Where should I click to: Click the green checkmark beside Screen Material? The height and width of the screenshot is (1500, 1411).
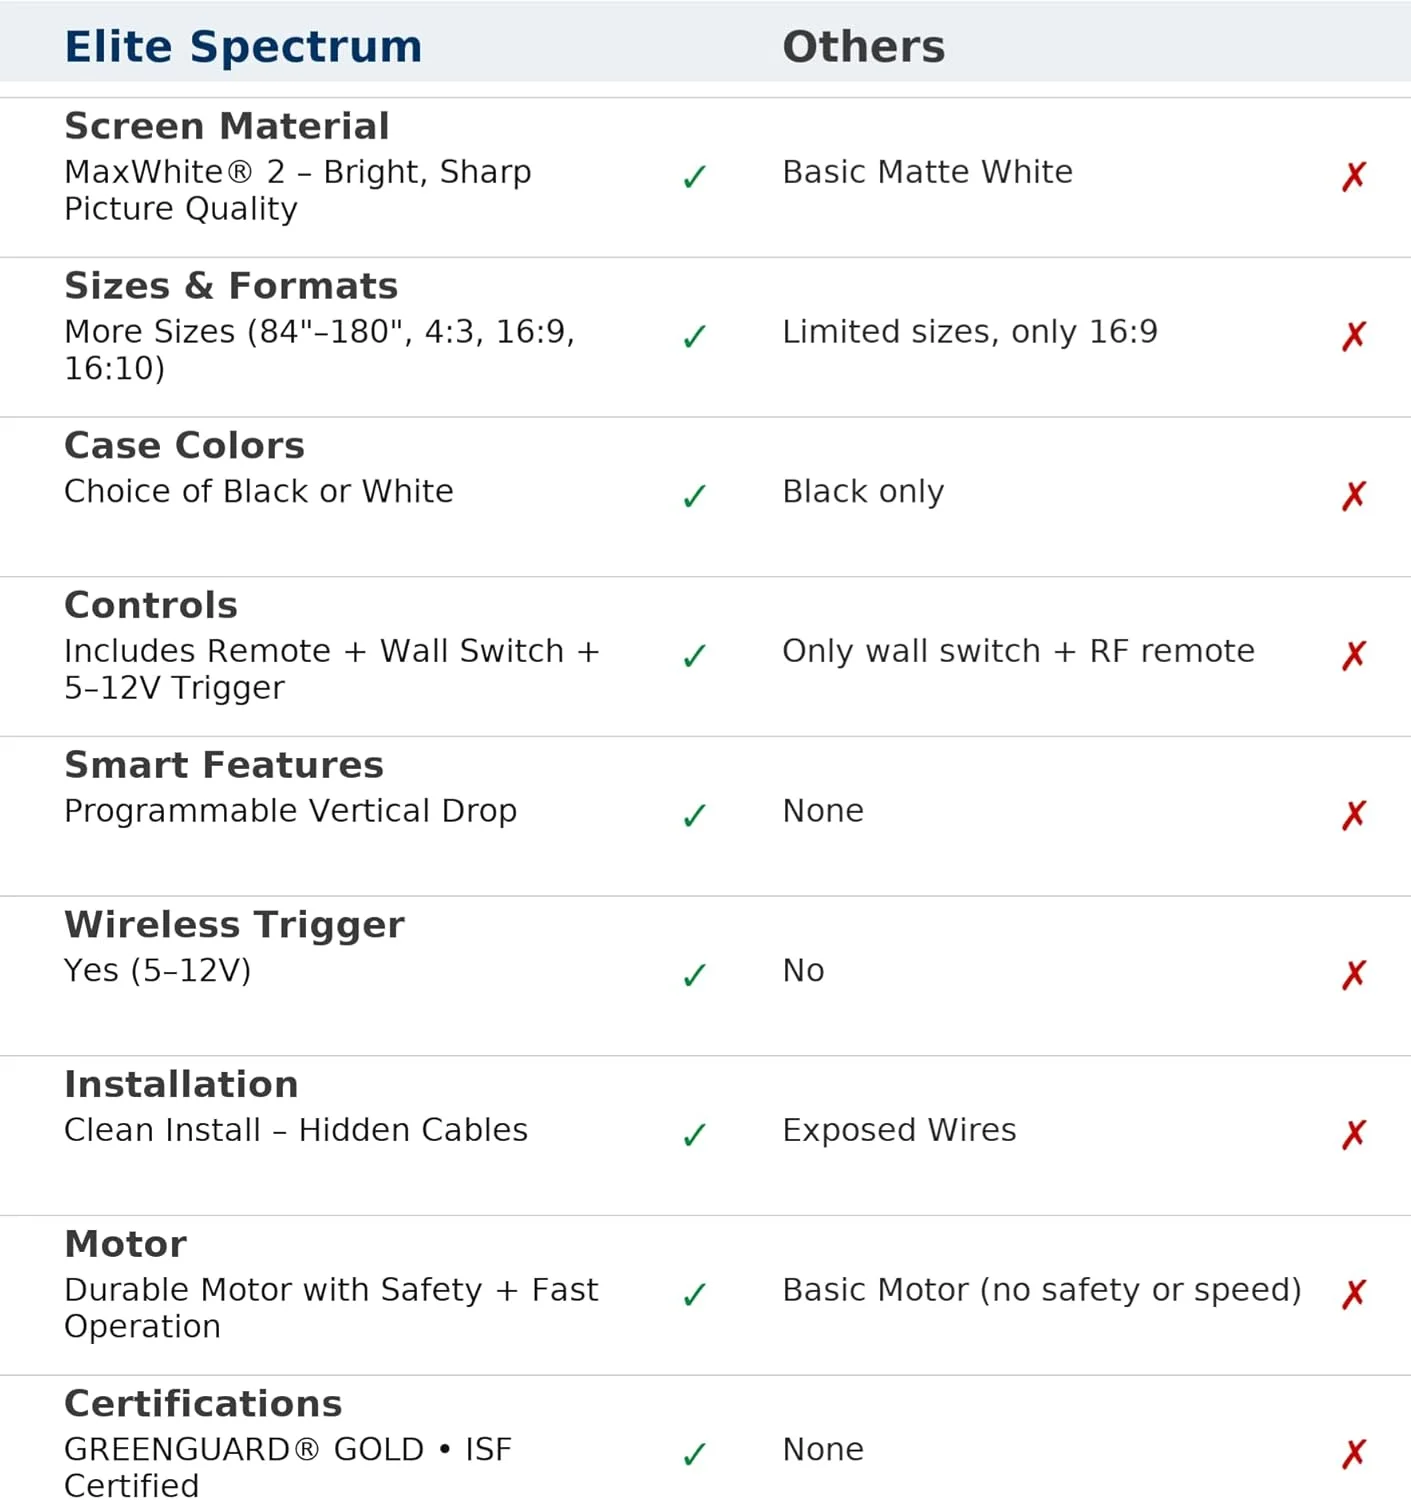pyautogui.click(x=694, y=177)
